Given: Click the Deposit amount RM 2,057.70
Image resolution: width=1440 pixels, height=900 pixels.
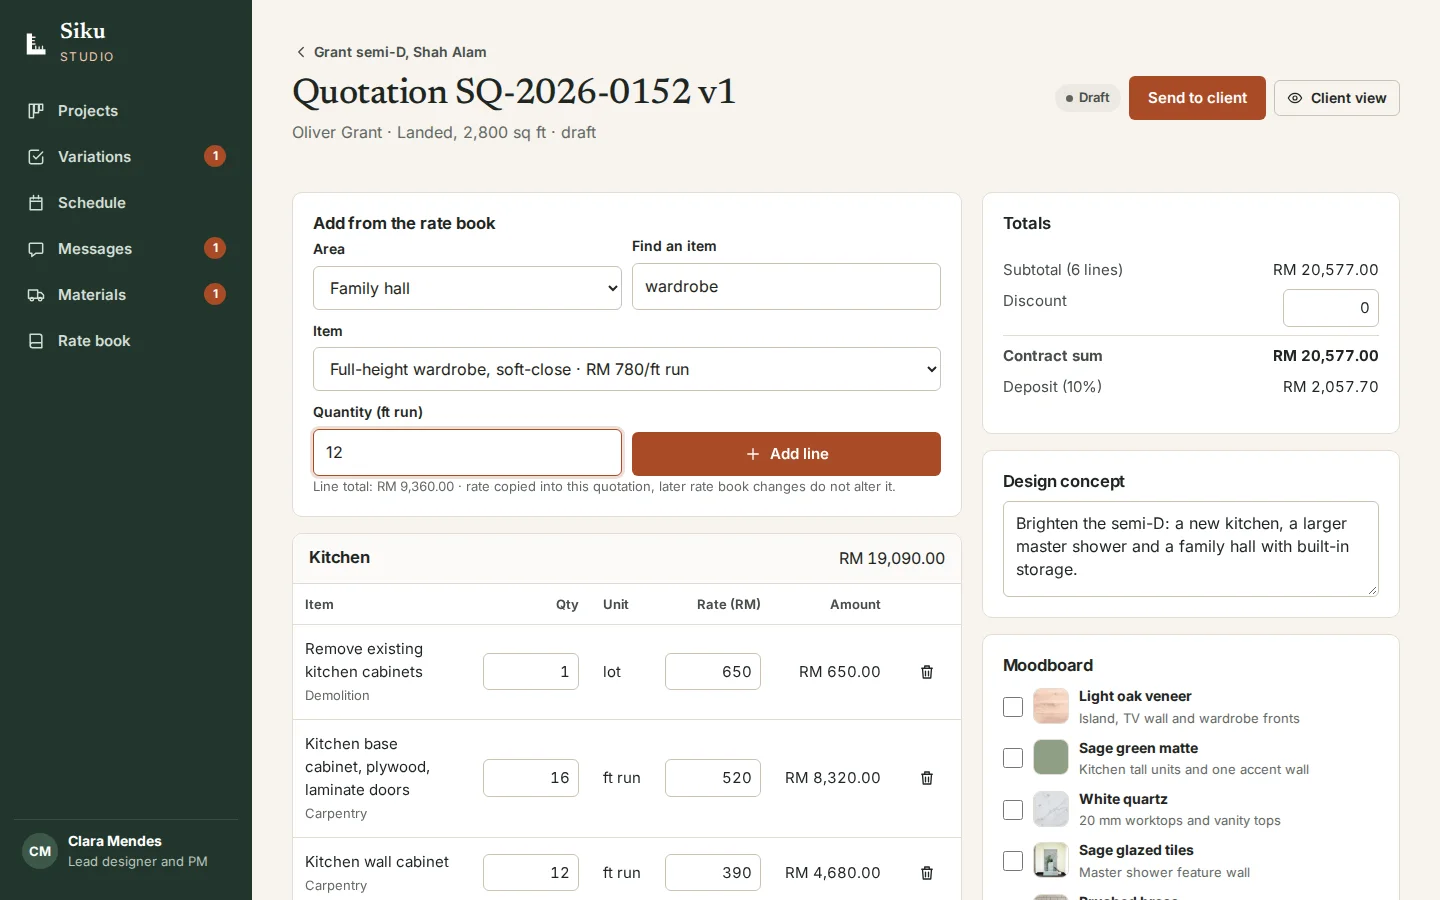Looking at the screenshot, I should pos(1331,387).
